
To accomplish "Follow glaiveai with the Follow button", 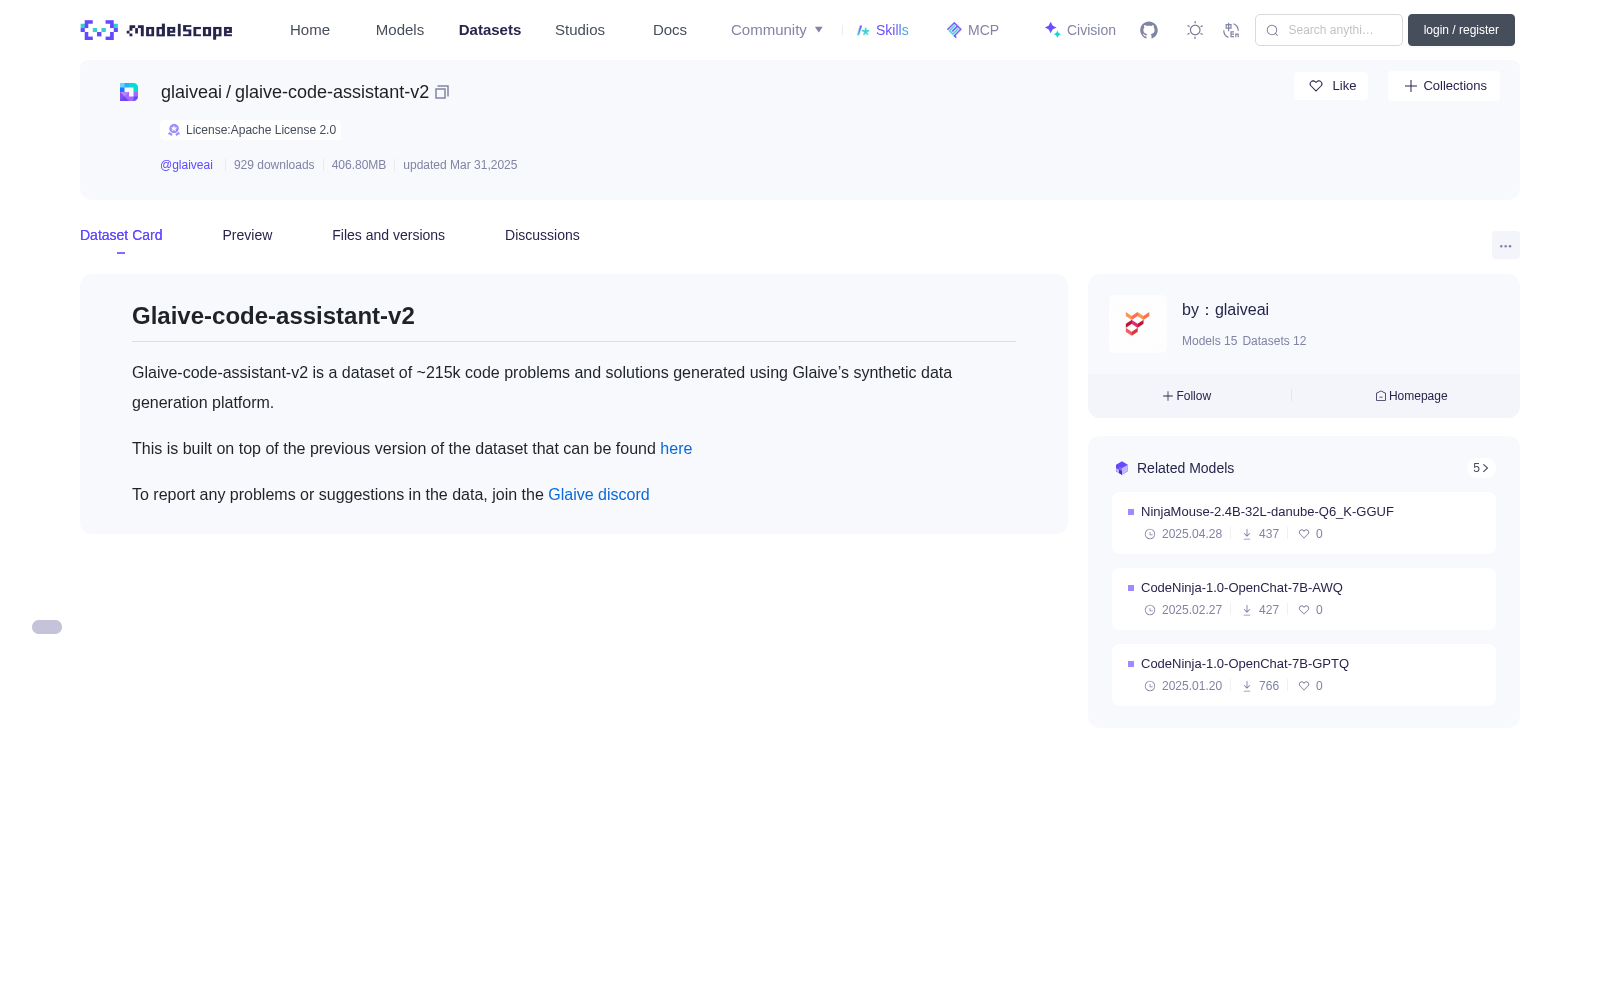I will pos(1187,396).
